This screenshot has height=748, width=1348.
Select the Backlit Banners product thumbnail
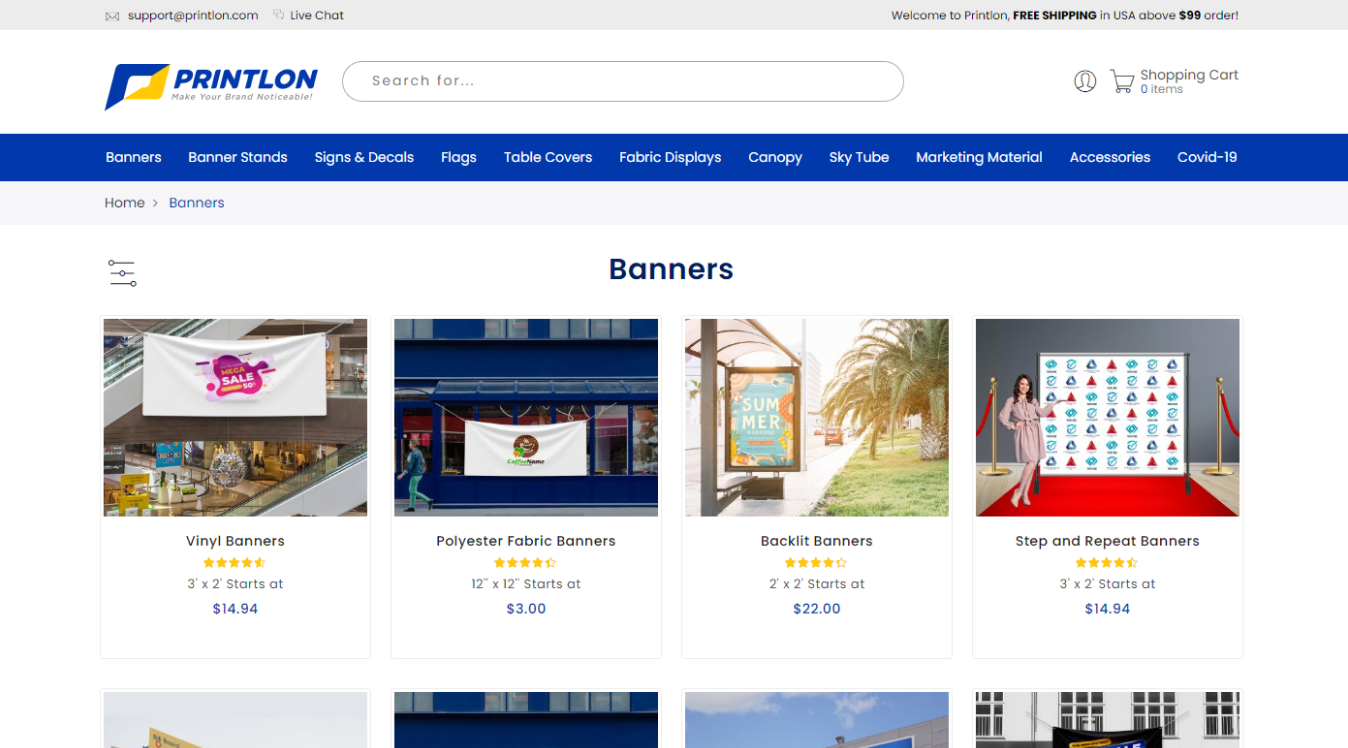coord(817,418)
